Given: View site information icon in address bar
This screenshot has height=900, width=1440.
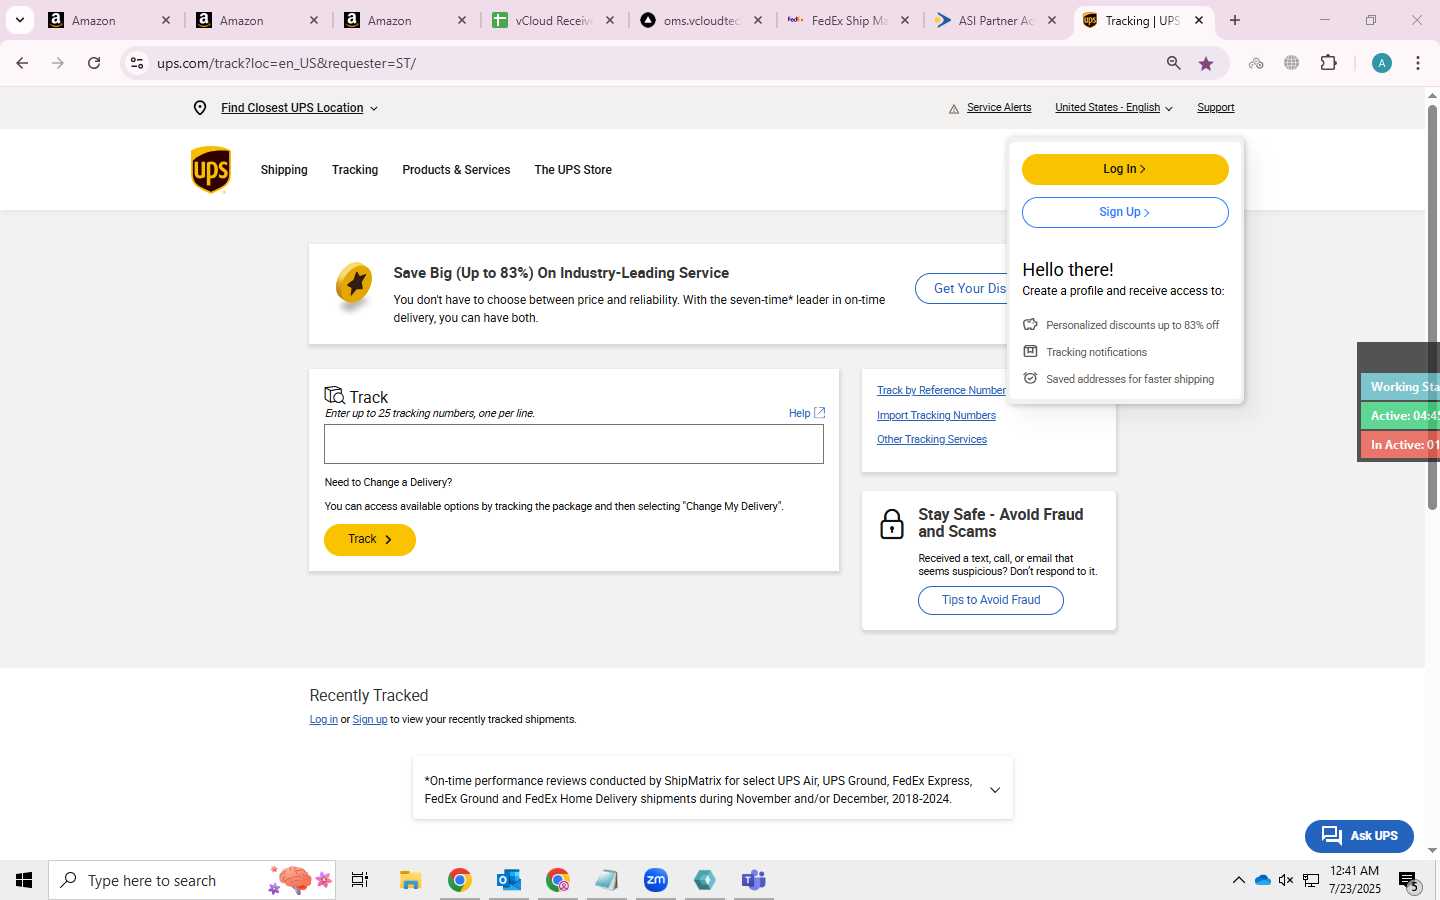Looking at the screenshot, I should click(137, 63).
